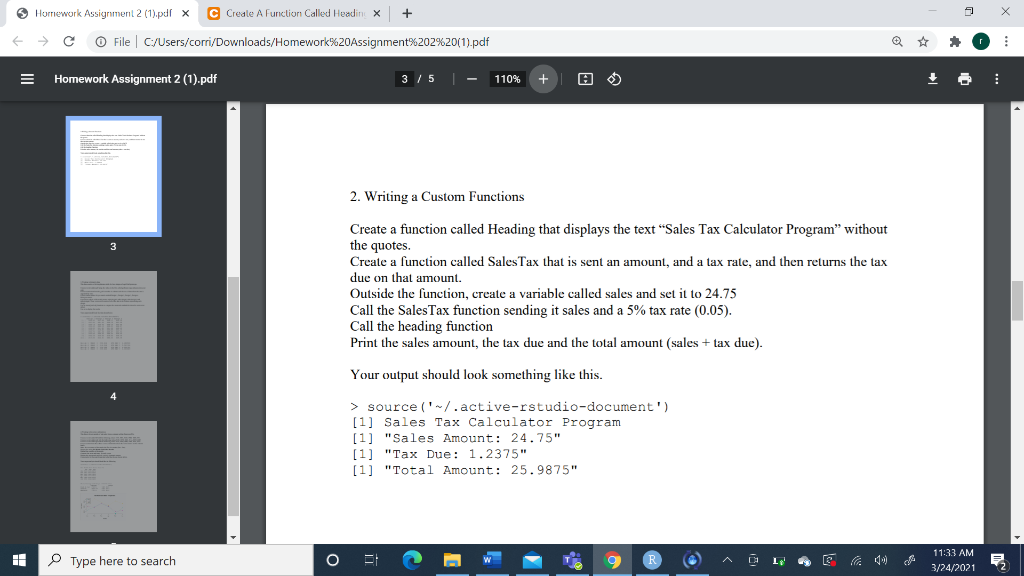The height and width of the screenshot is (576, 1024).
Task: Go back in browser history
Action: (18, 42)
